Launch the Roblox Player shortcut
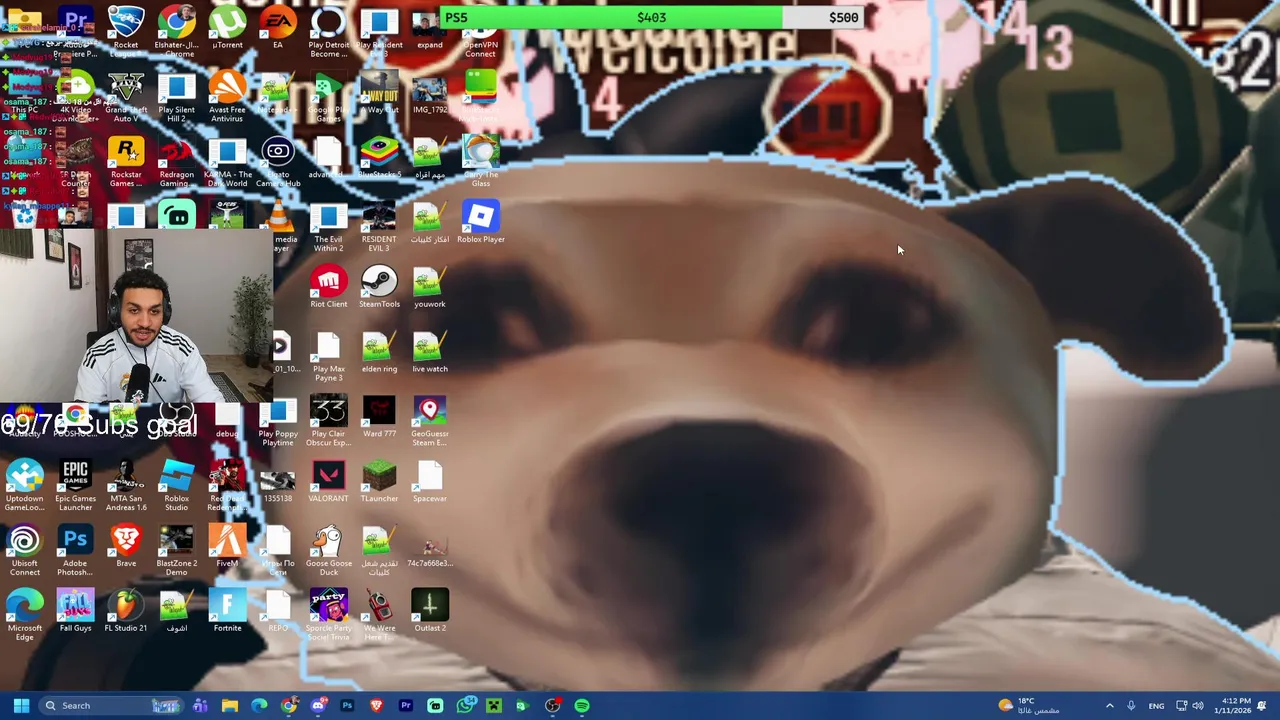Screen dimensions: 1280x720 (x=480, y=223)
